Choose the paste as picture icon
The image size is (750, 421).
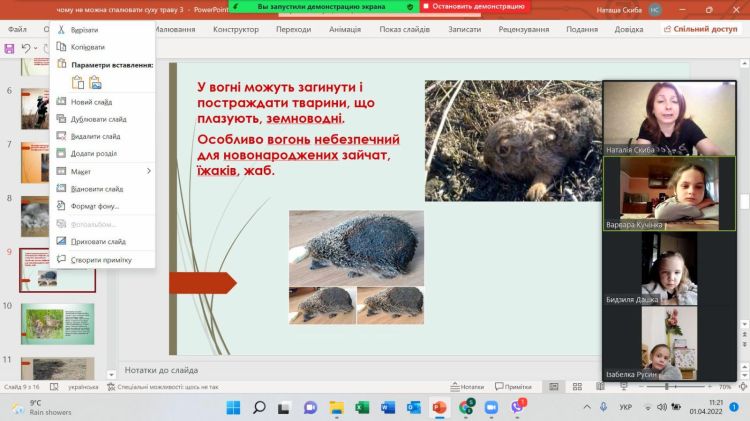[96, 82]
